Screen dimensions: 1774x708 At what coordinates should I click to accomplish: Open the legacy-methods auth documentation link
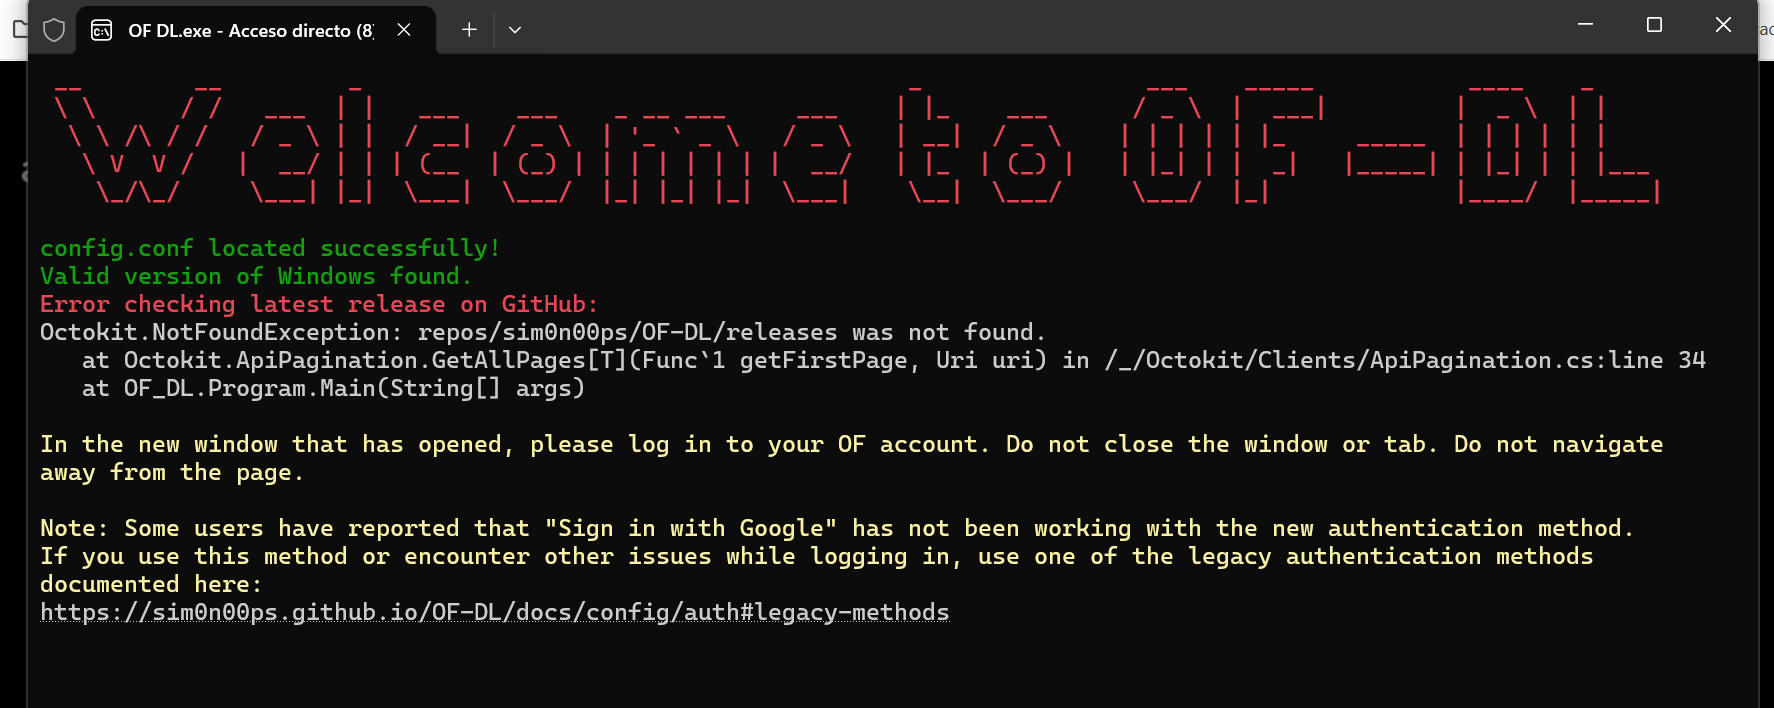494,612
